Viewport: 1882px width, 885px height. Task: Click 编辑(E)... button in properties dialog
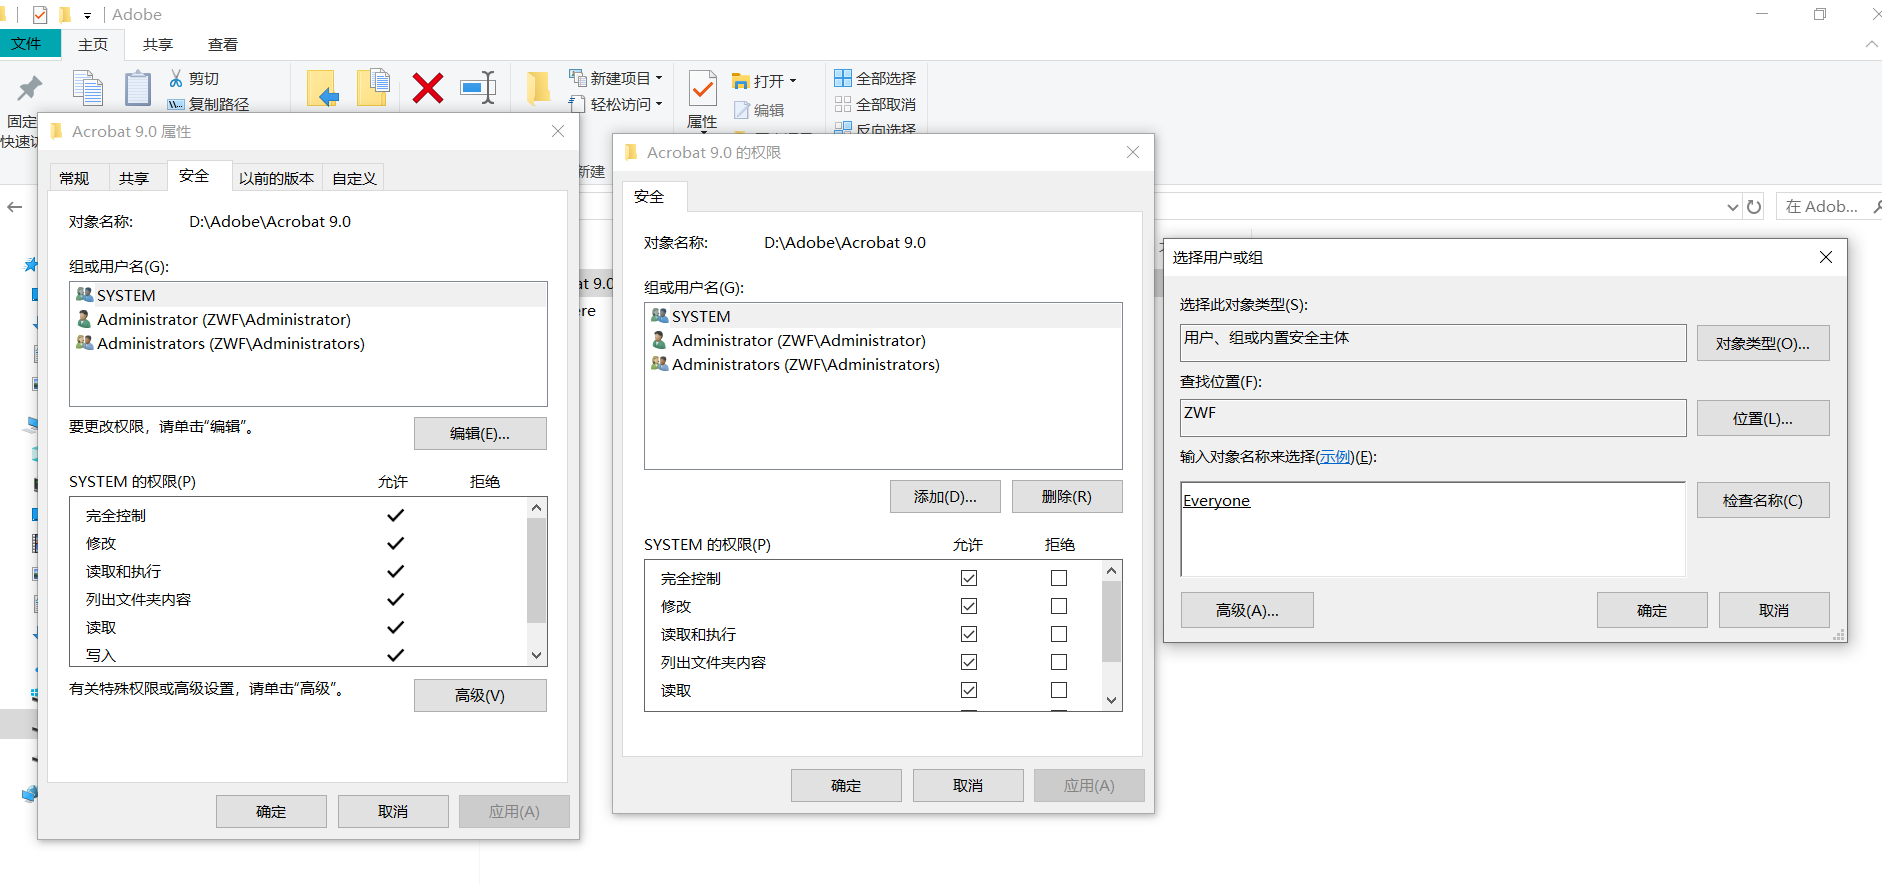[480, 433]
